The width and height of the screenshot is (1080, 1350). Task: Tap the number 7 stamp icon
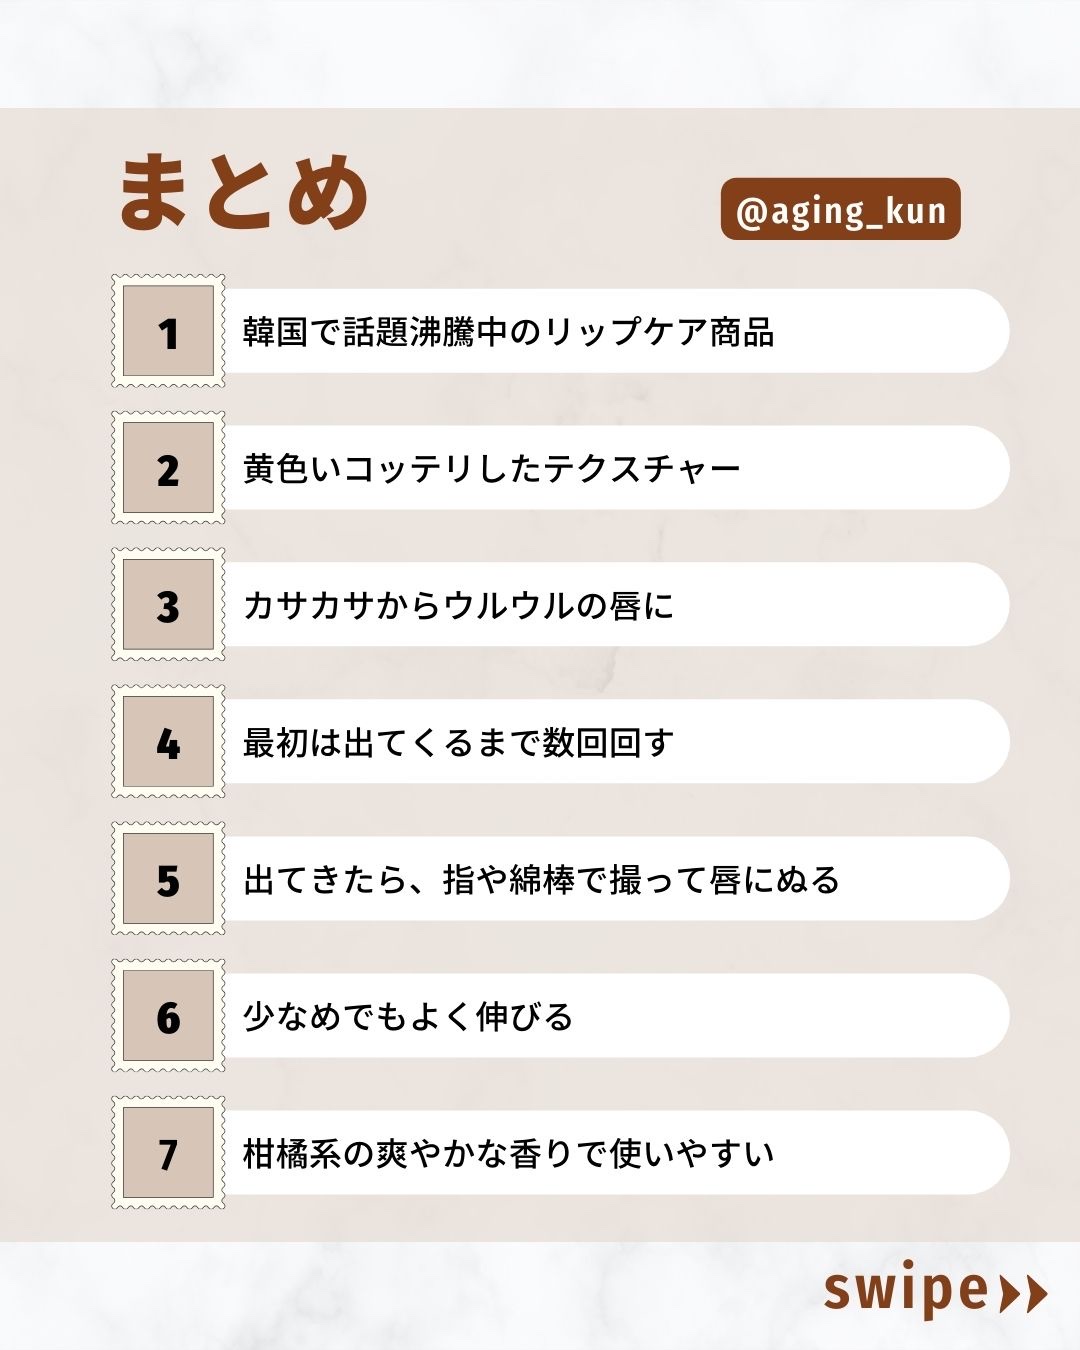(x=168, y=1153)
